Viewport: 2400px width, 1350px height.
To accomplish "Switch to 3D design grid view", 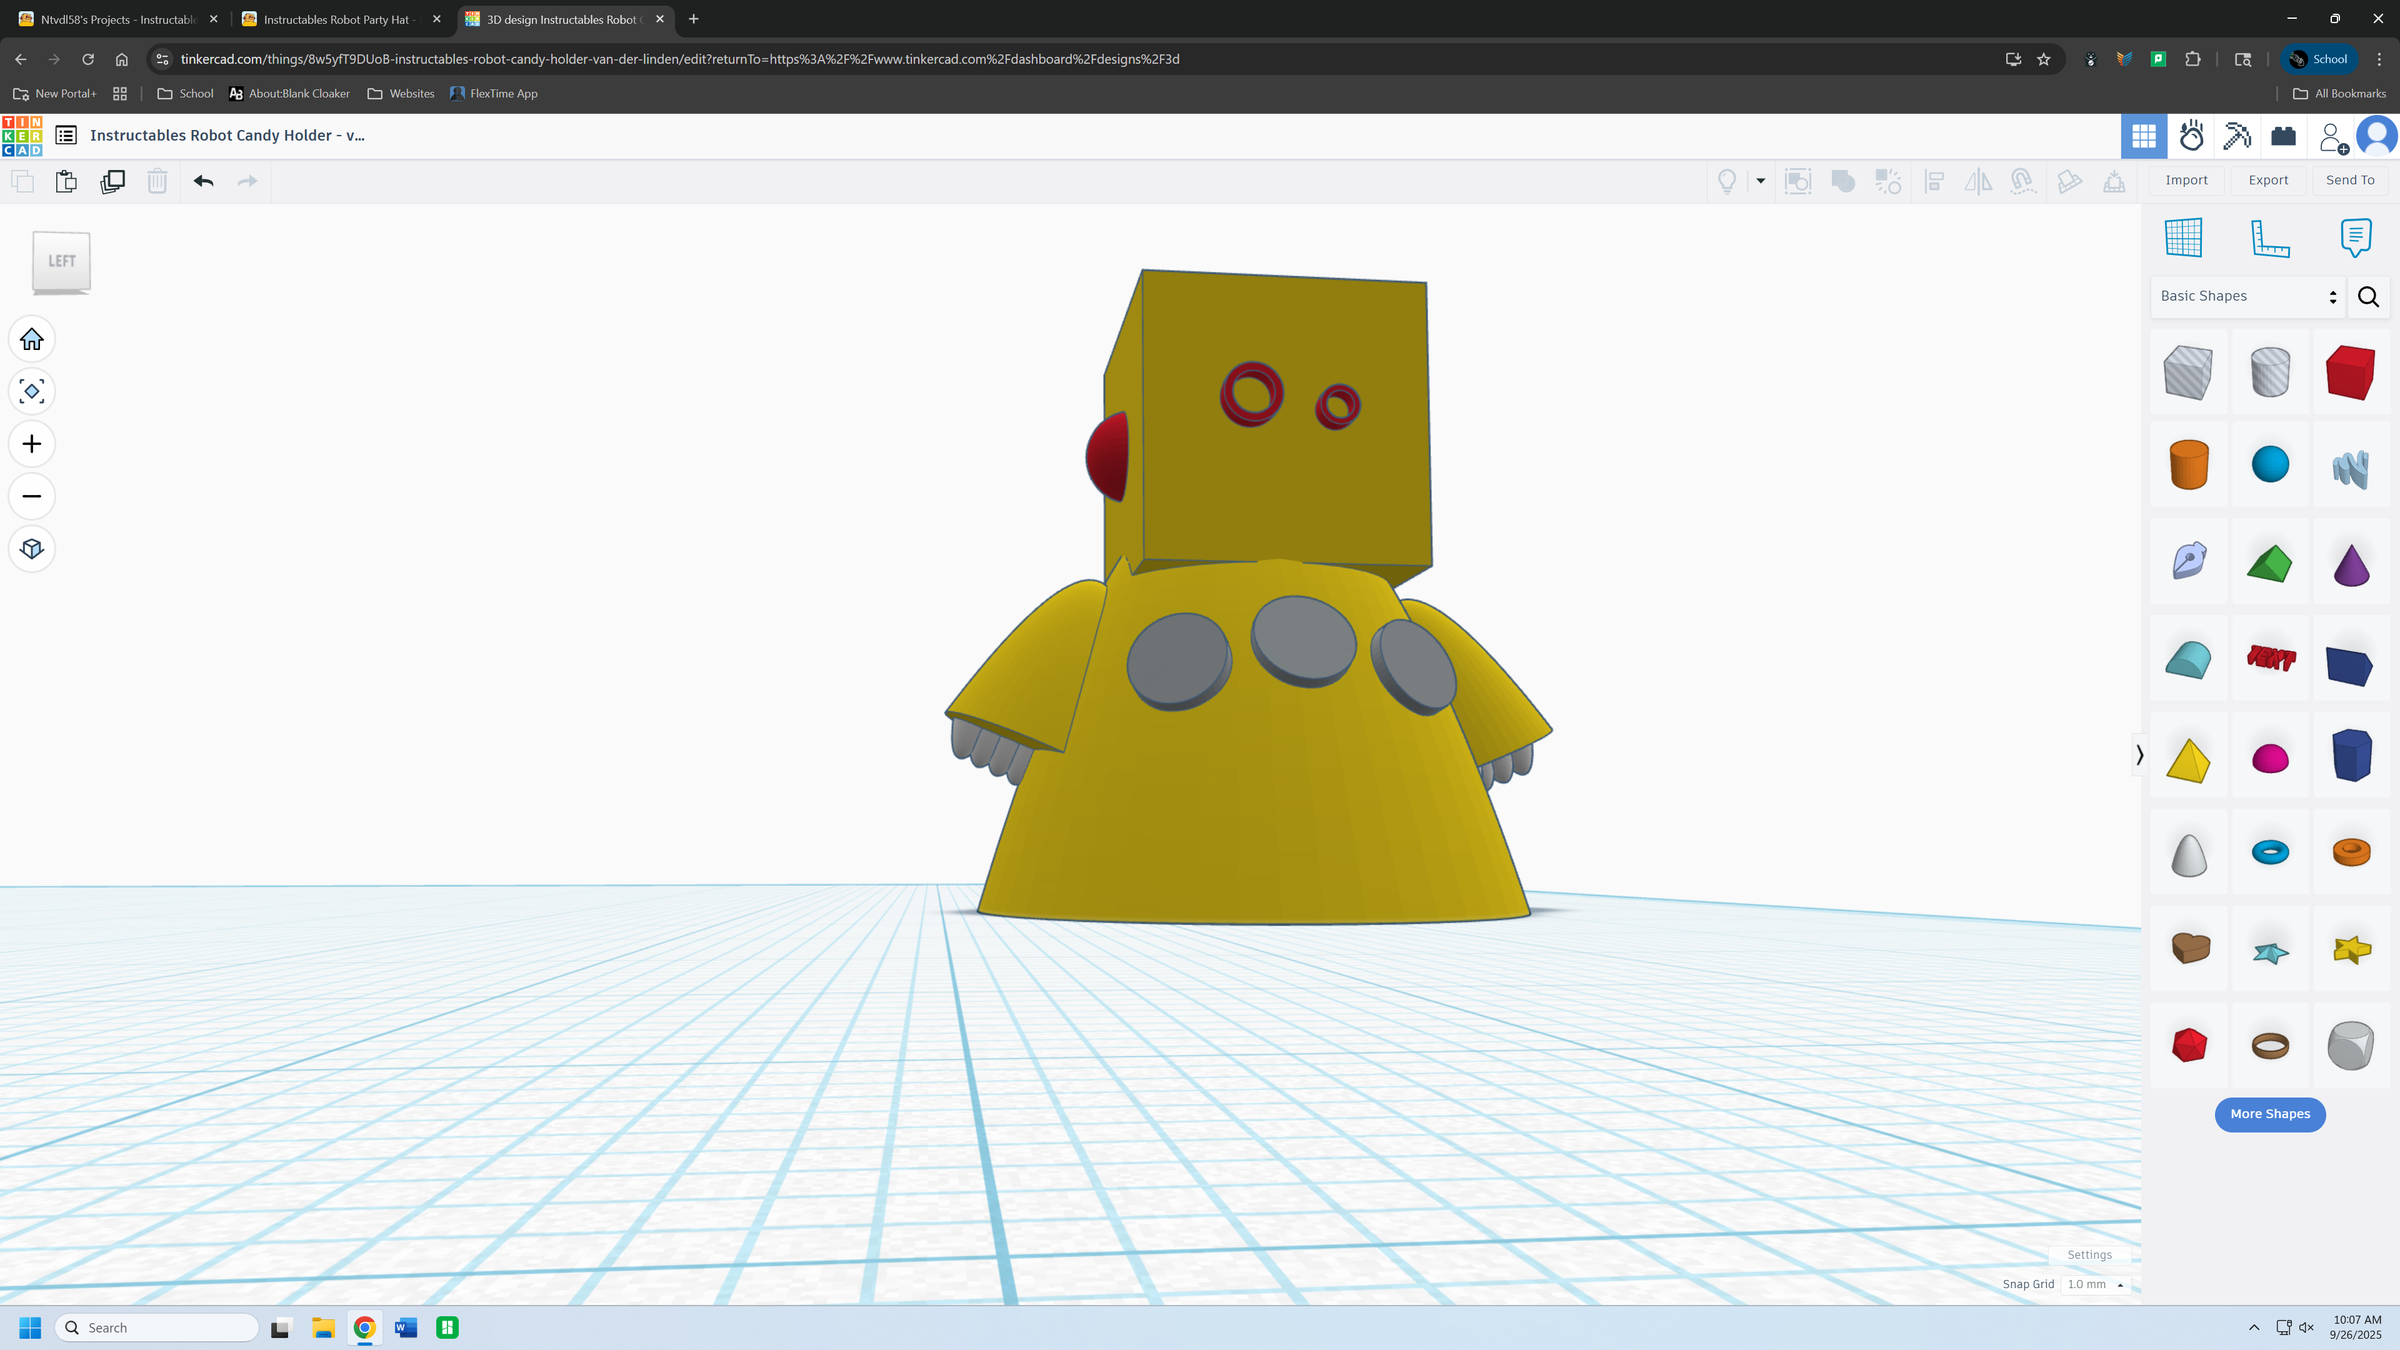I will 2144,136.
